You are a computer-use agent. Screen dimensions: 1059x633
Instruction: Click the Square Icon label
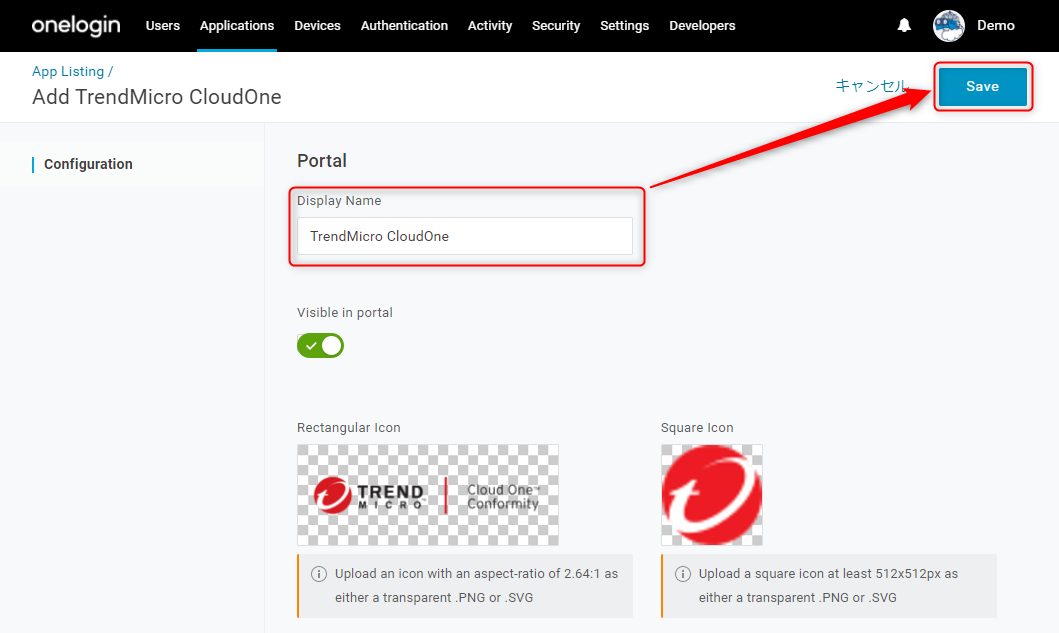click(697, 428)
